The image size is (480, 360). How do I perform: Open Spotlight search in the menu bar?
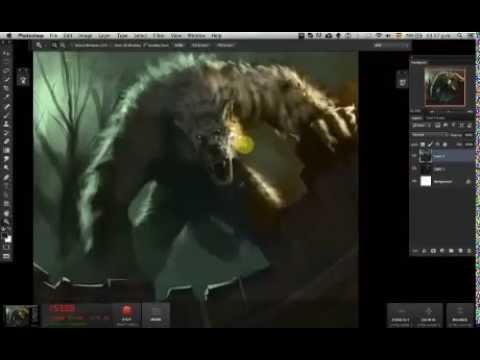(460, 35)
